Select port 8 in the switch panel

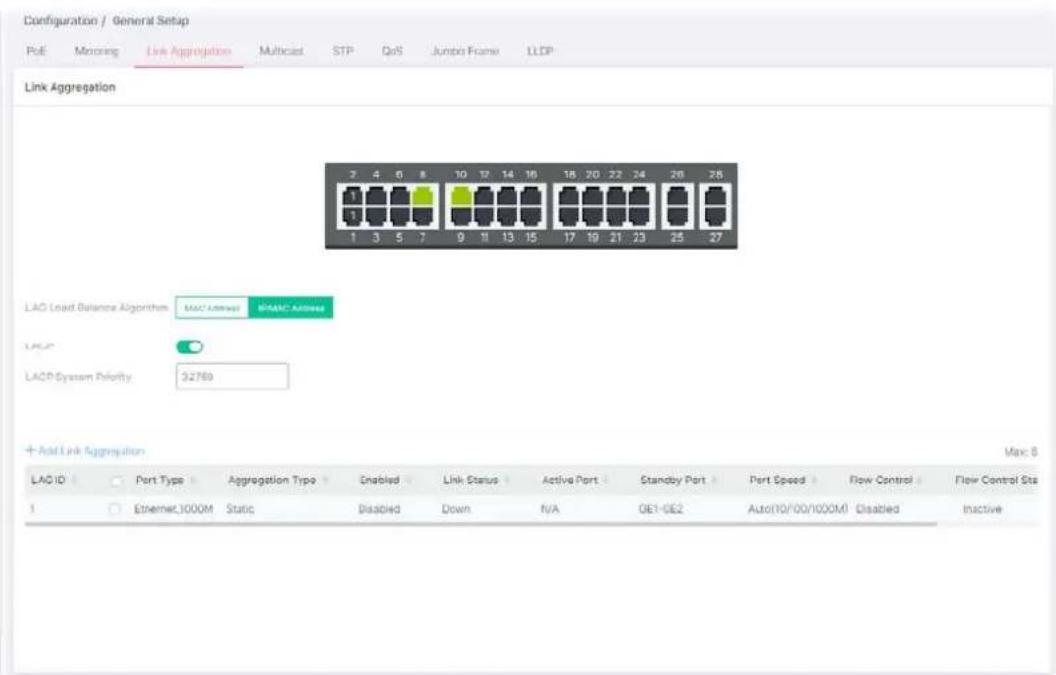422,197
